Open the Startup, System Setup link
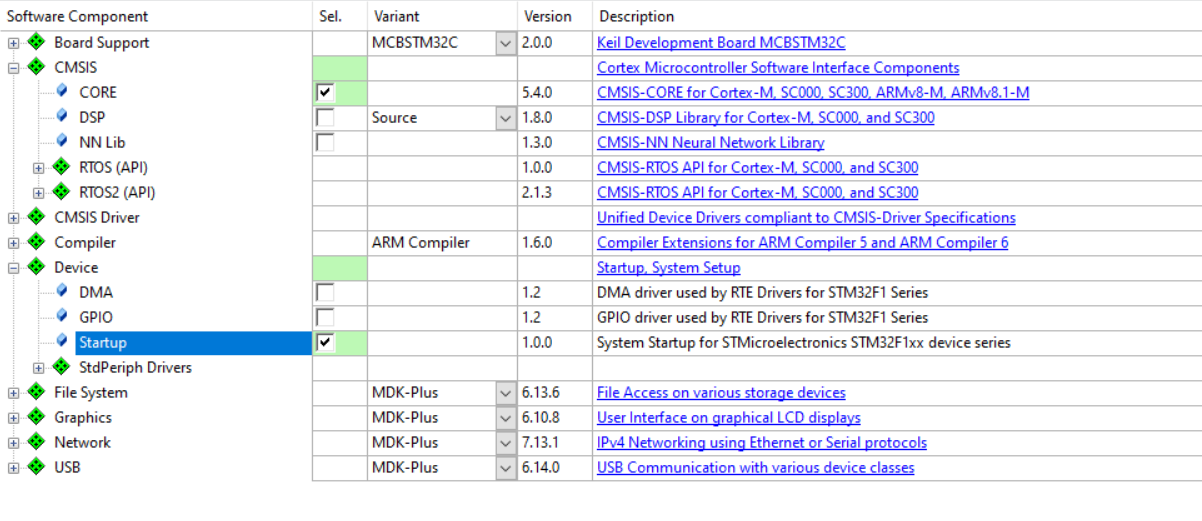This screenshot has width=1202, height=521. tap(668, 268)
